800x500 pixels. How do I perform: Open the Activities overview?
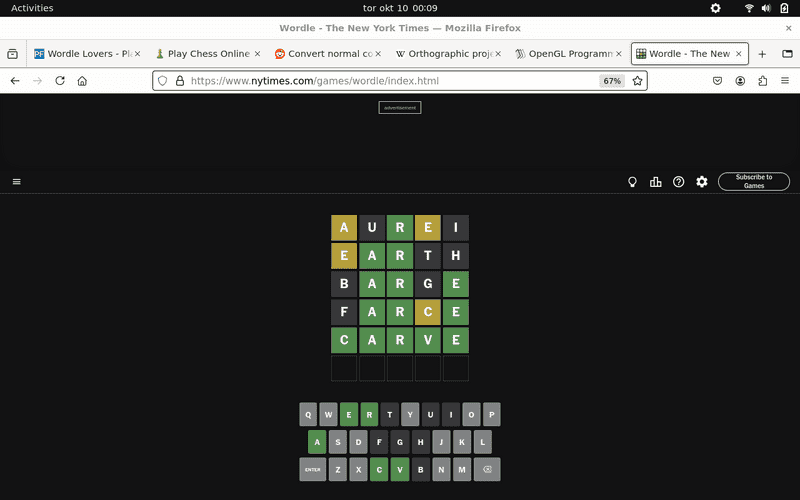(32, 8)
